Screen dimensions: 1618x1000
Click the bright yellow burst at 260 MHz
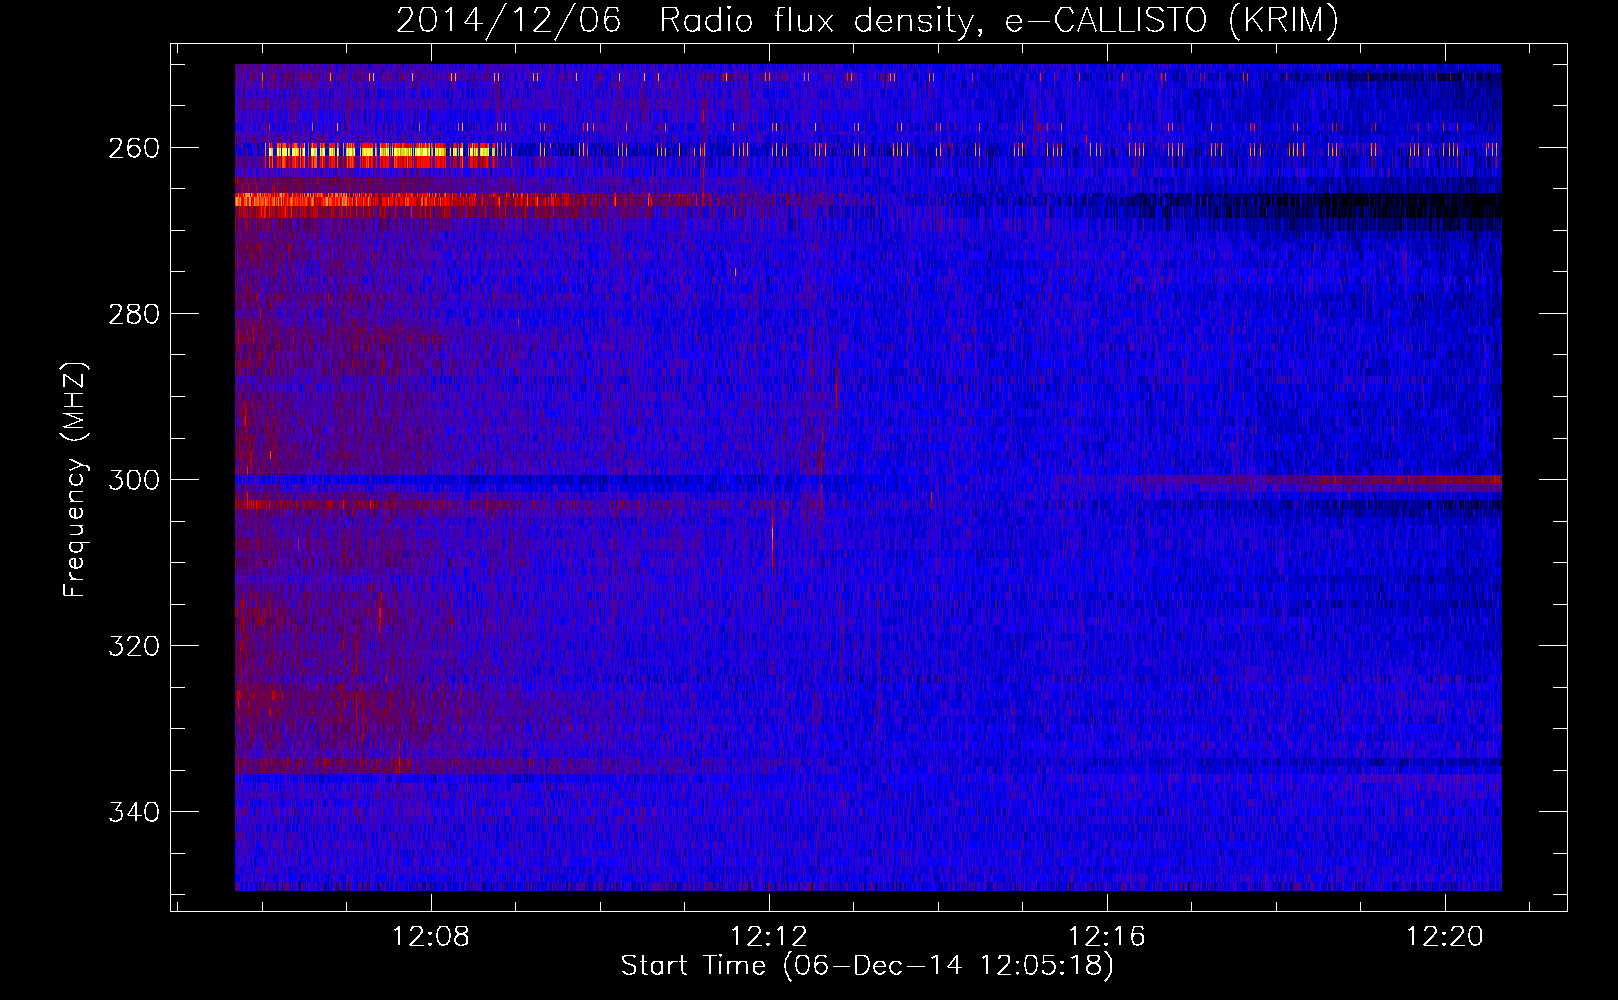[381, 155]
